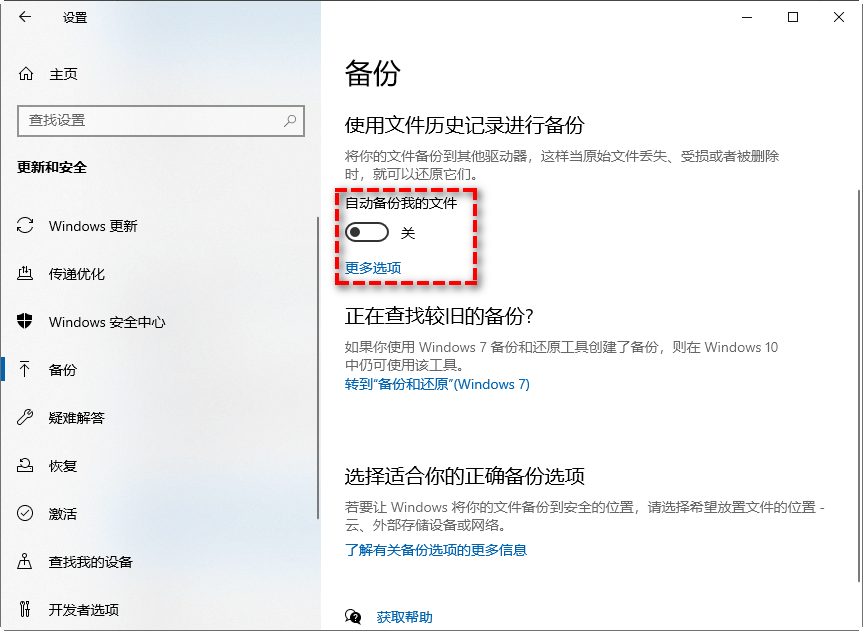Enable the 自动备份我的文件 toggle
The image size is (863, 631).
click(366, 231)
